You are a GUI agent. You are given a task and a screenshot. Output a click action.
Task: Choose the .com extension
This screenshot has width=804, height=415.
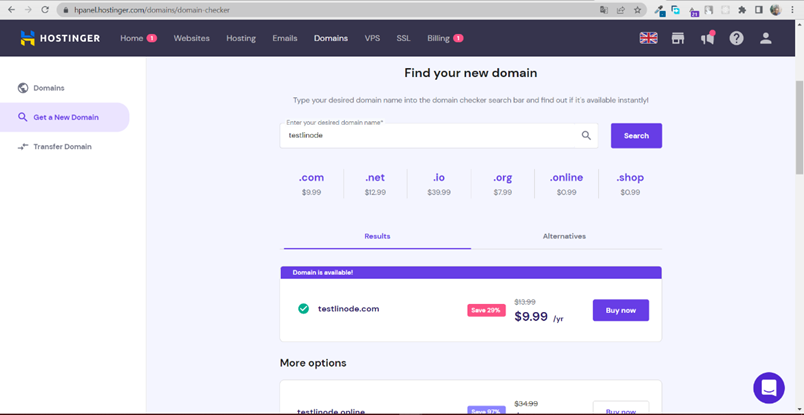tap(311, 184)
